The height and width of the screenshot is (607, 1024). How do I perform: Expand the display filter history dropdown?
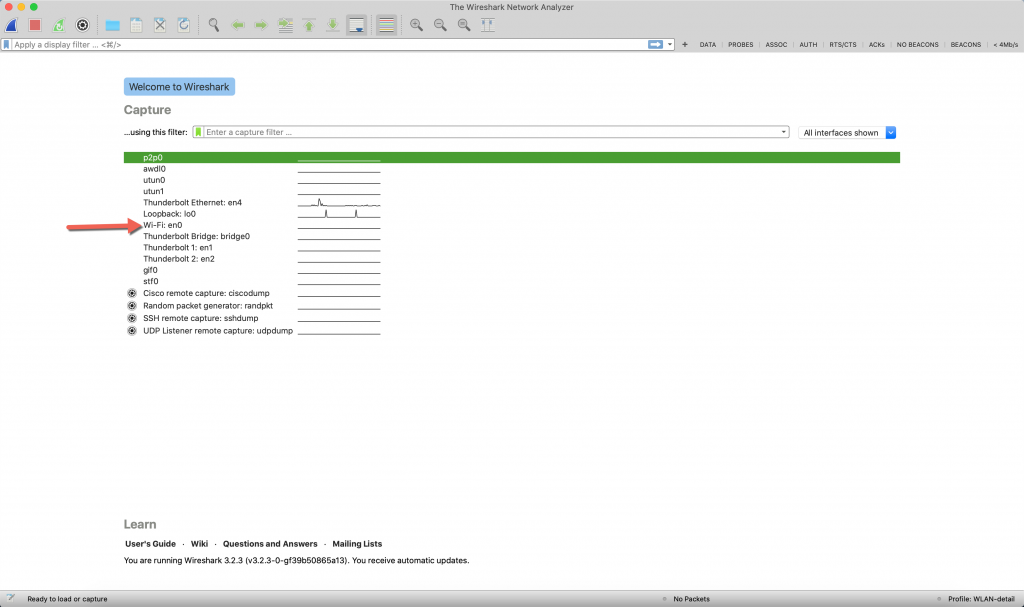pos(670,45)
